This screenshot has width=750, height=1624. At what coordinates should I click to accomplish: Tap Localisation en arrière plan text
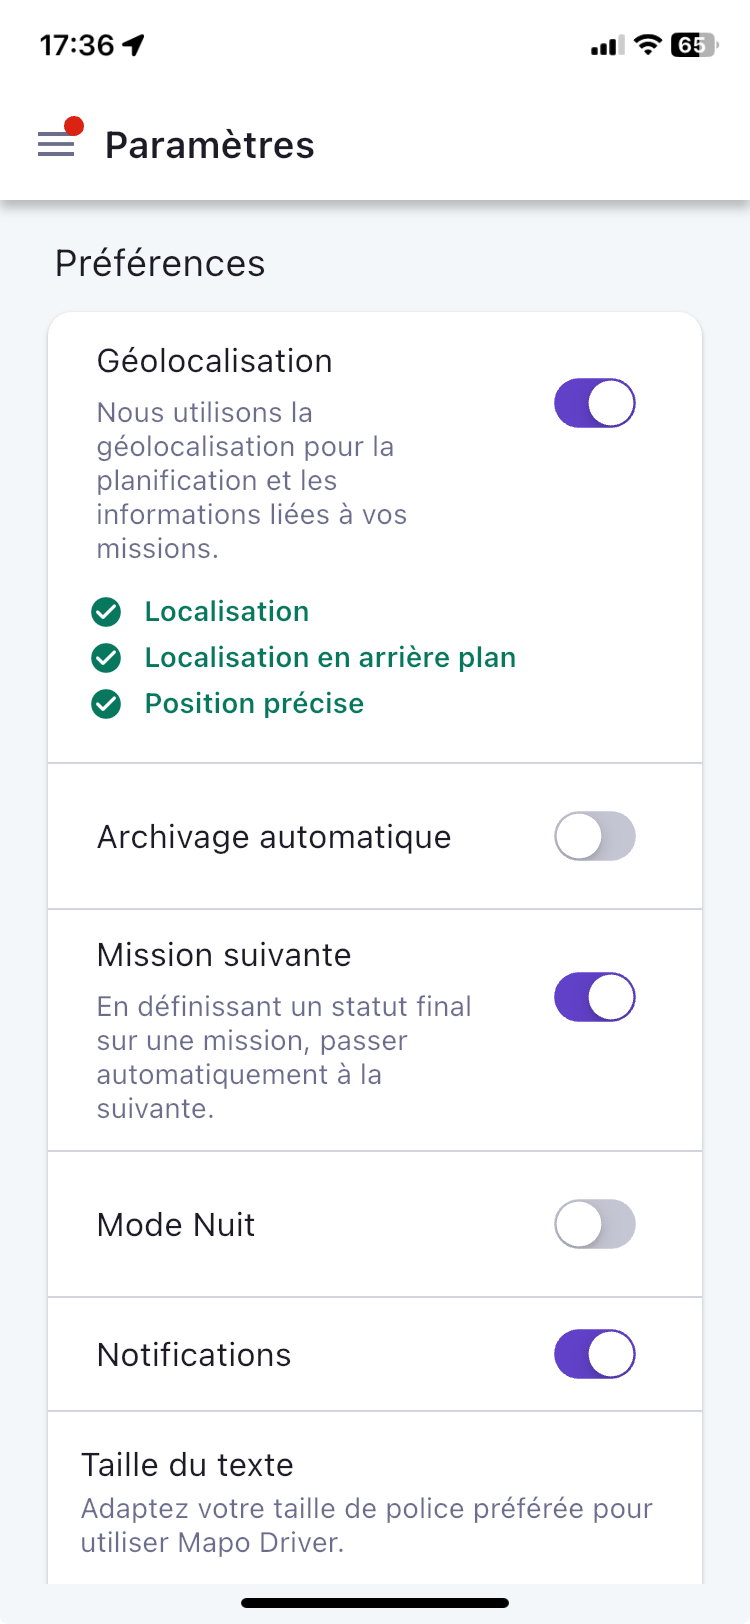tap(330, 658)
